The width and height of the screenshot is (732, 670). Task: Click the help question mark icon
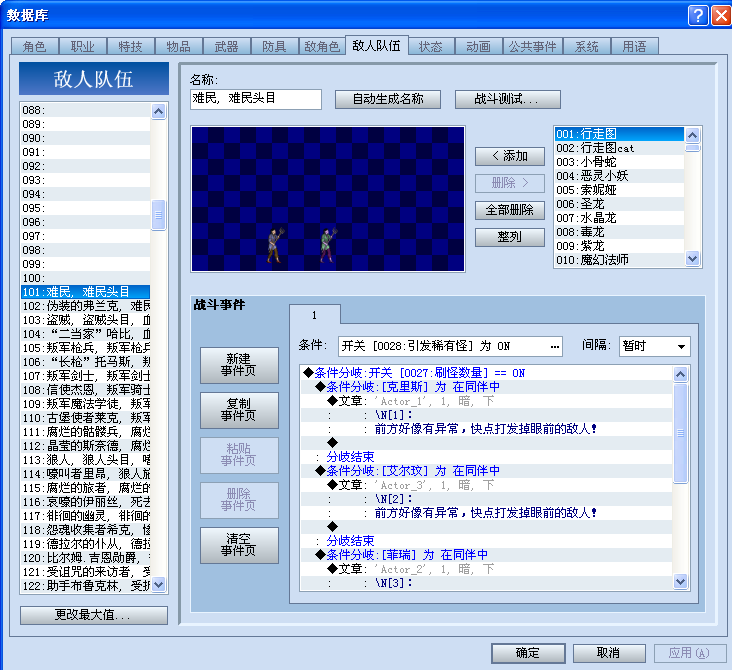(698, 15)
